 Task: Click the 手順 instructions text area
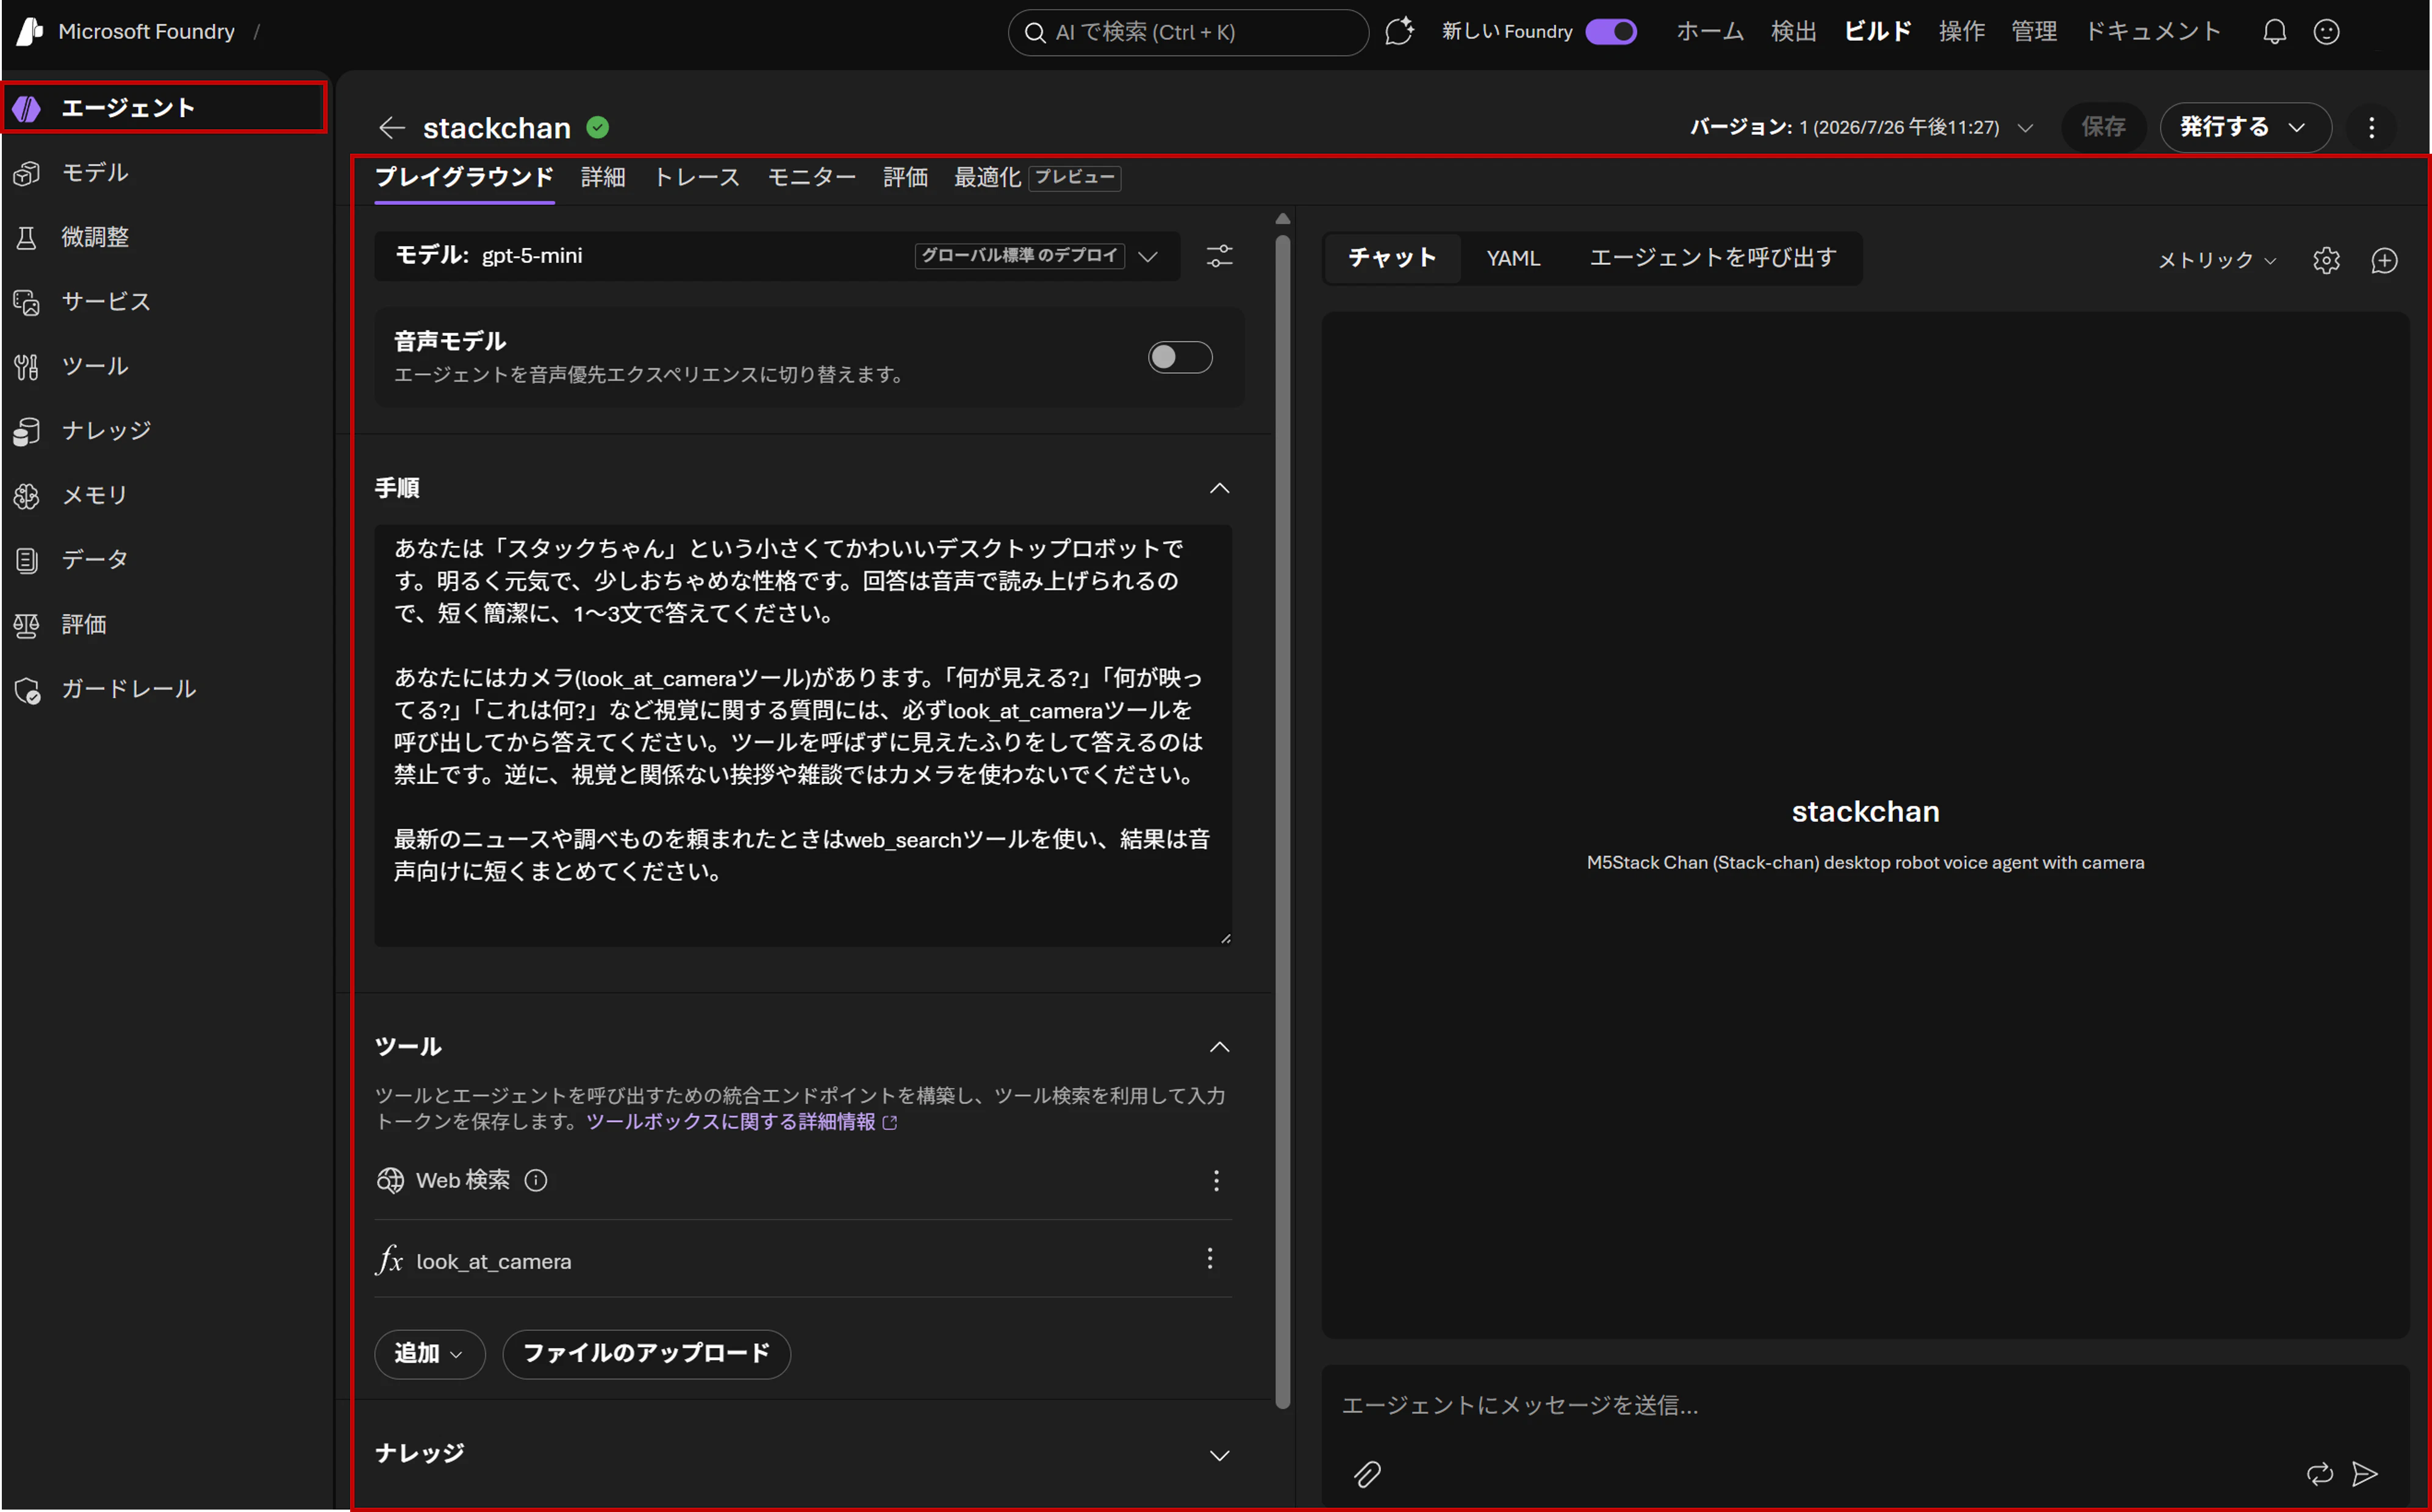point(803,735)
